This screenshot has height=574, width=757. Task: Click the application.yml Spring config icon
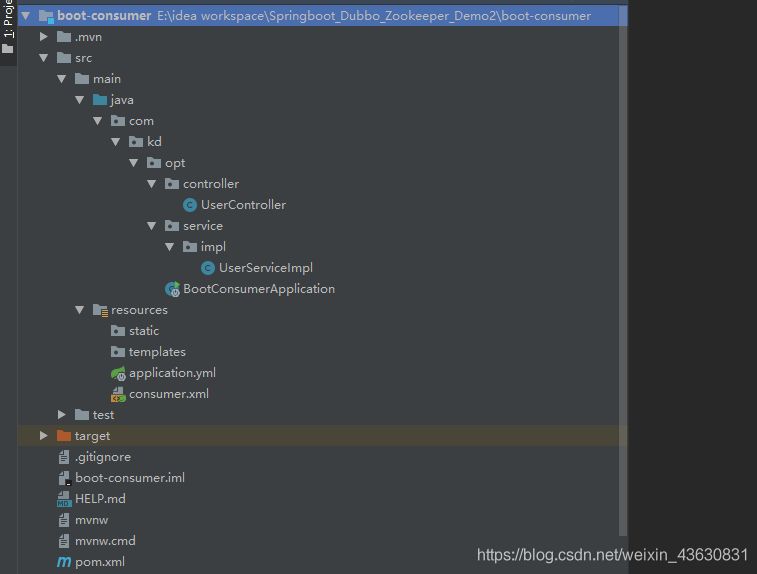click(x=118, y=373)
